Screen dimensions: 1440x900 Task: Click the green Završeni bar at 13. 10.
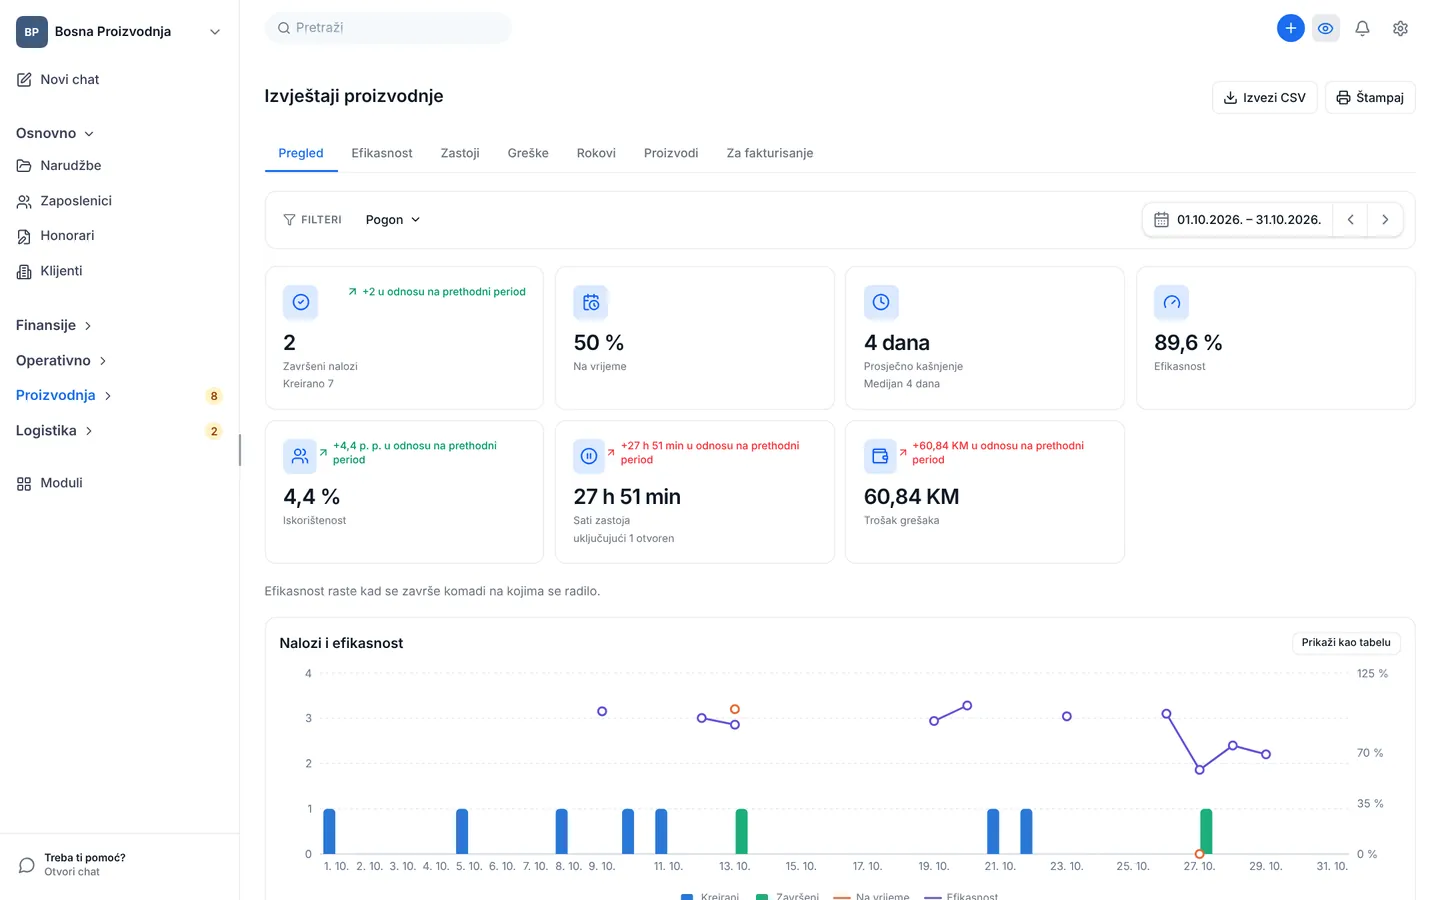coord(741,832)
